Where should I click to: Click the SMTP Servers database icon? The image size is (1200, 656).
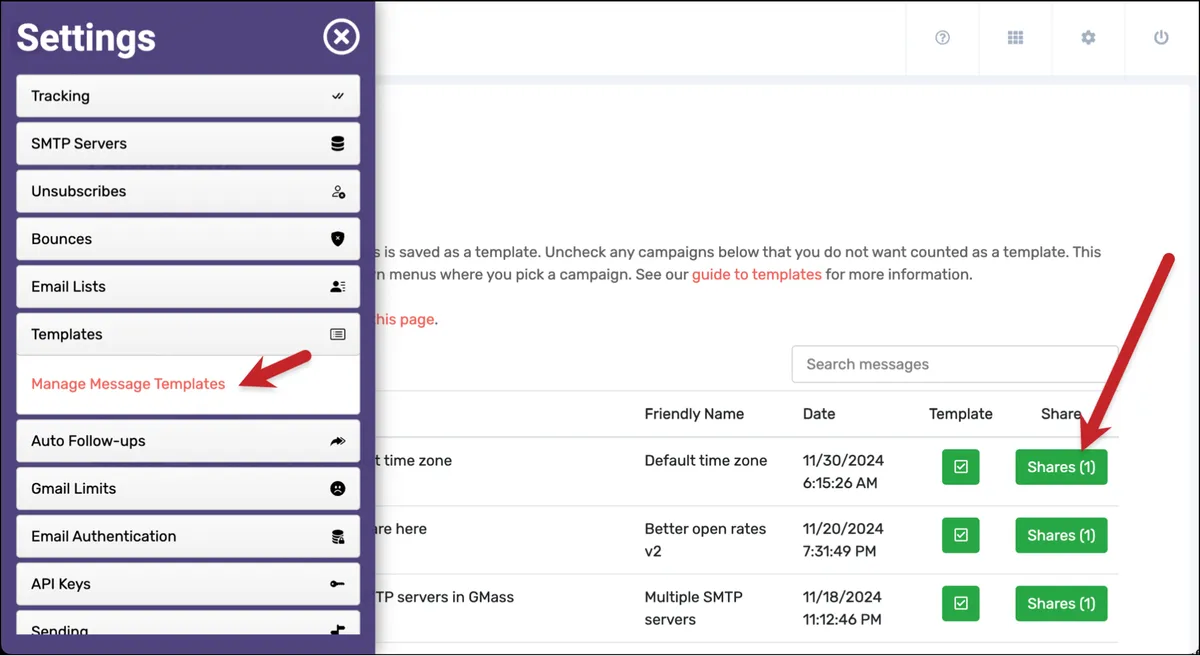[x=338, y=144]
